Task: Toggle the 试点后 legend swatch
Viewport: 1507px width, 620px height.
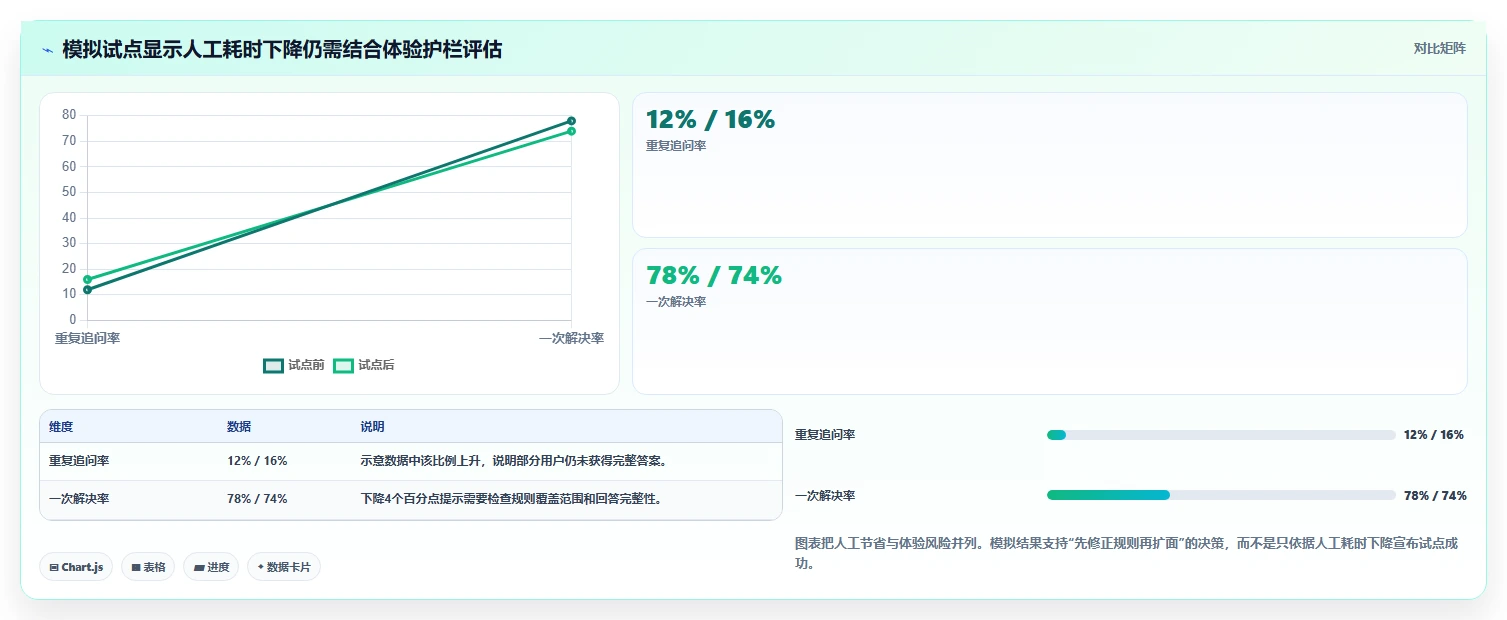Action: tap(344, 366)
